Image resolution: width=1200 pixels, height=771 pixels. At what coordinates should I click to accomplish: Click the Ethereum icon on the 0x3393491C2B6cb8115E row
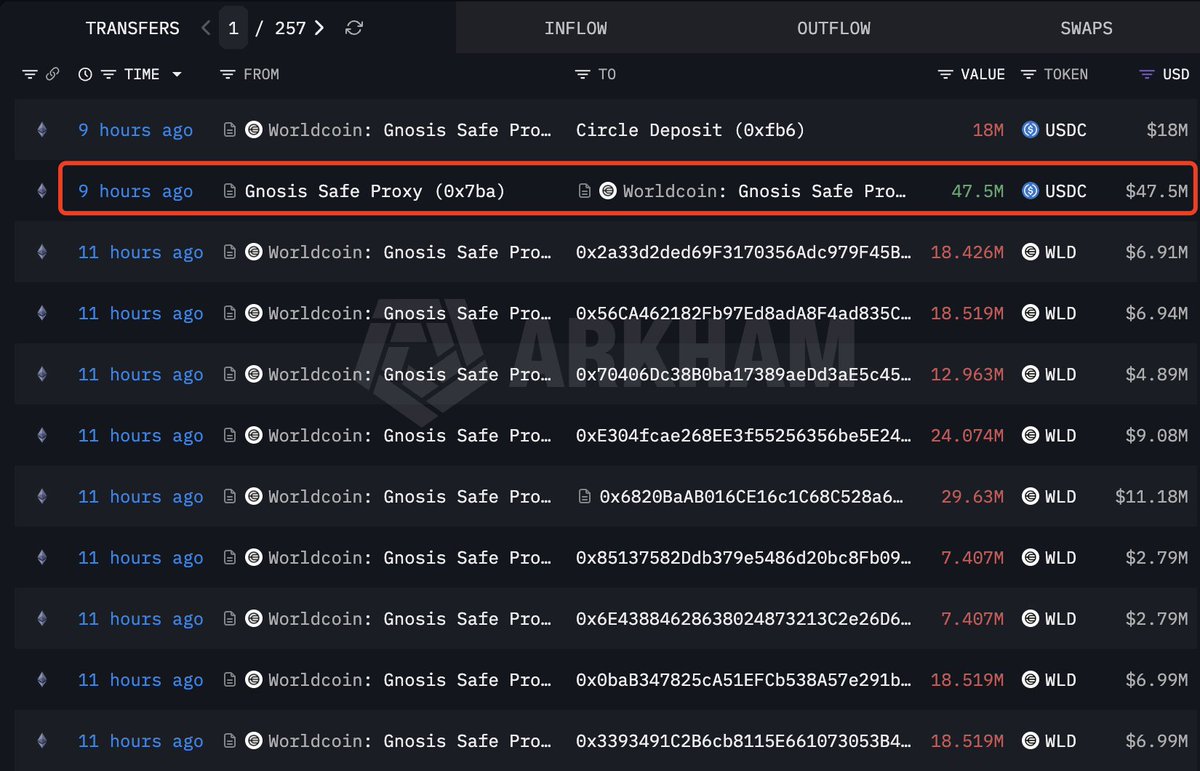click(x=41, y=740)
